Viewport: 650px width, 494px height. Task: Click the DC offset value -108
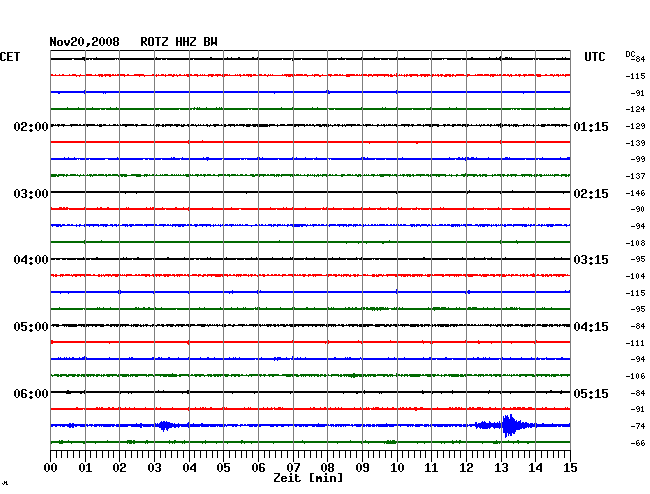(x=635, y=243)
